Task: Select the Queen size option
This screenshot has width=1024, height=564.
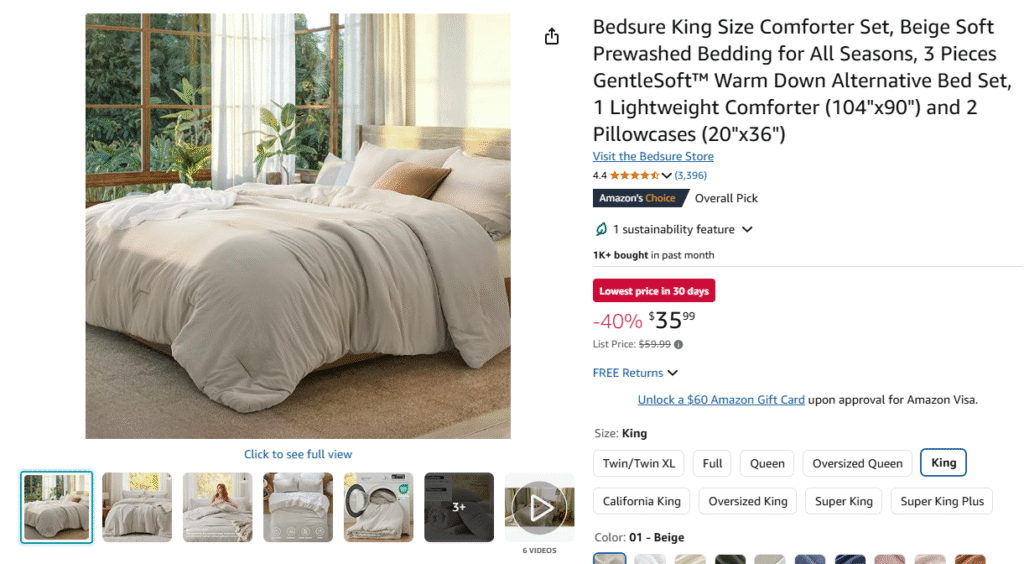Action: pyautogui.click(x=767, y=463)
